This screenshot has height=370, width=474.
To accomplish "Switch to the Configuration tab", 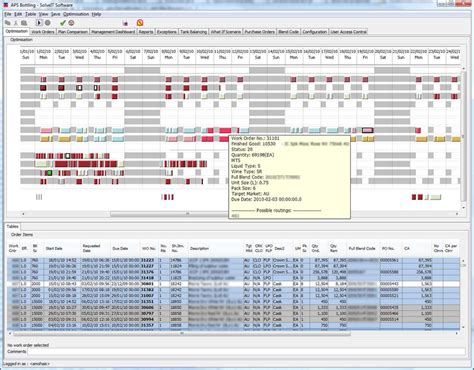I will click(314, 32).
